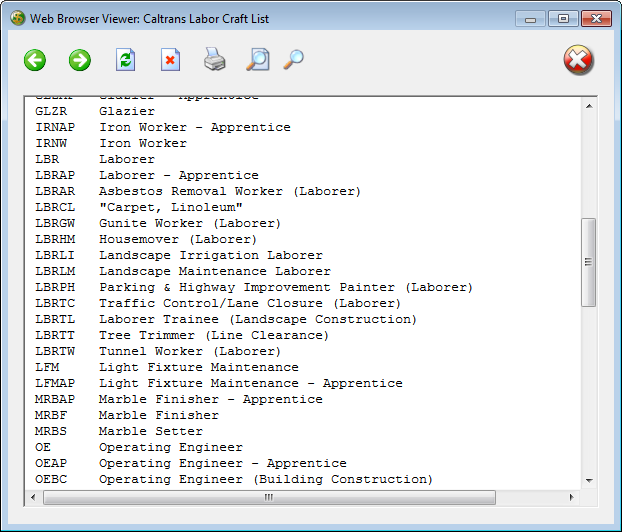Select 'Marble Setter' text
The width and height of the screenshot is (622, 532).
coord(151,431)
